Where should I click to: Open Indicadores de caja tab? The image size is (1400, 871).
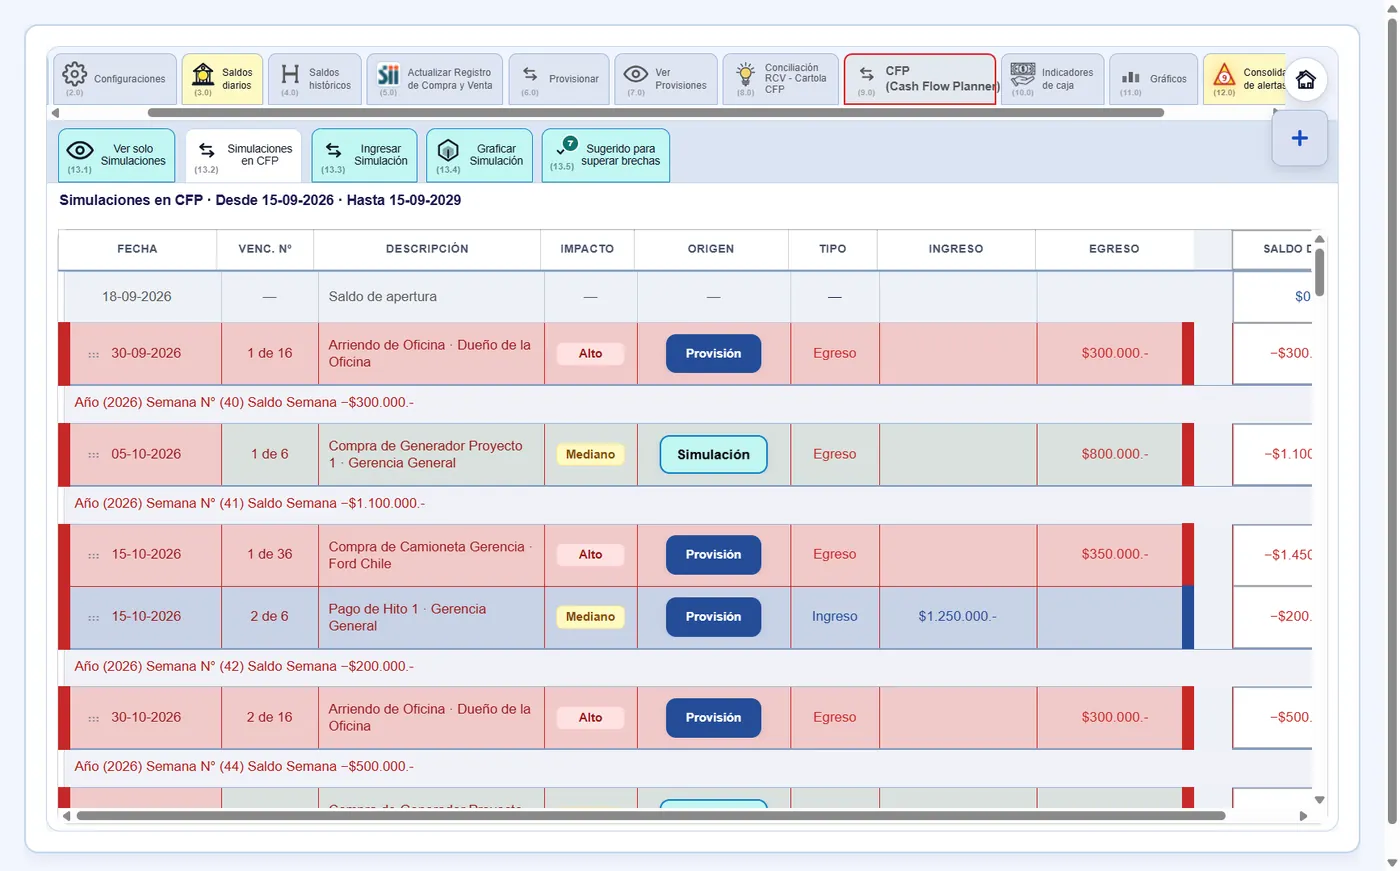[x=1052, y=79]
